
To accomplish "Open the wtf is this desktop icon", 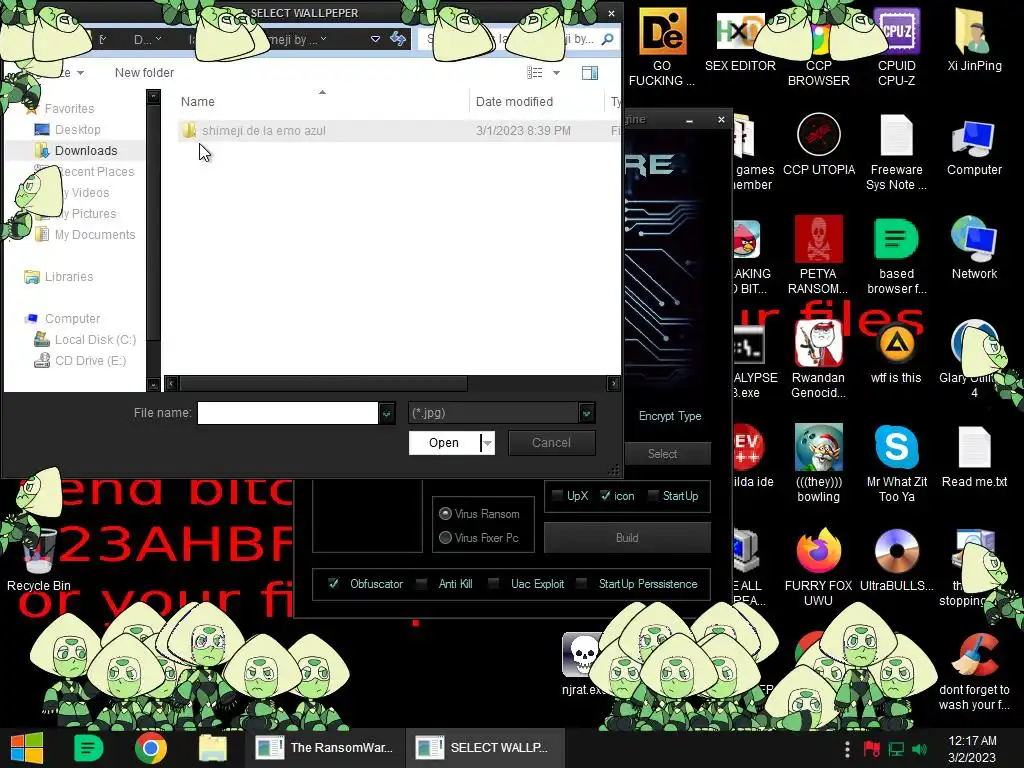I will click(895, 353).
